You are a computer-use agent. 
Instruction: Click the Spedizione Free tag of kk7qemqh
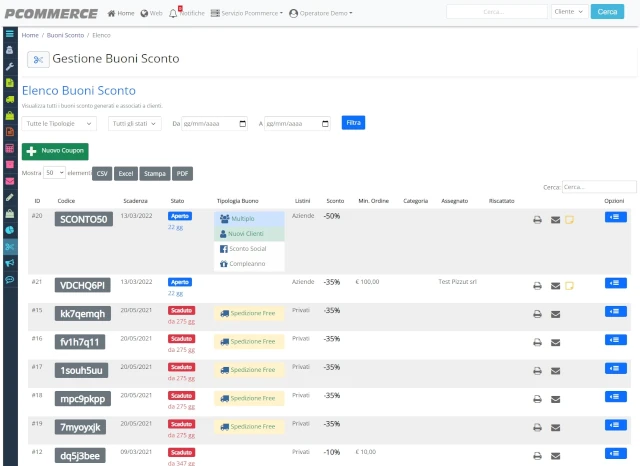249,314
